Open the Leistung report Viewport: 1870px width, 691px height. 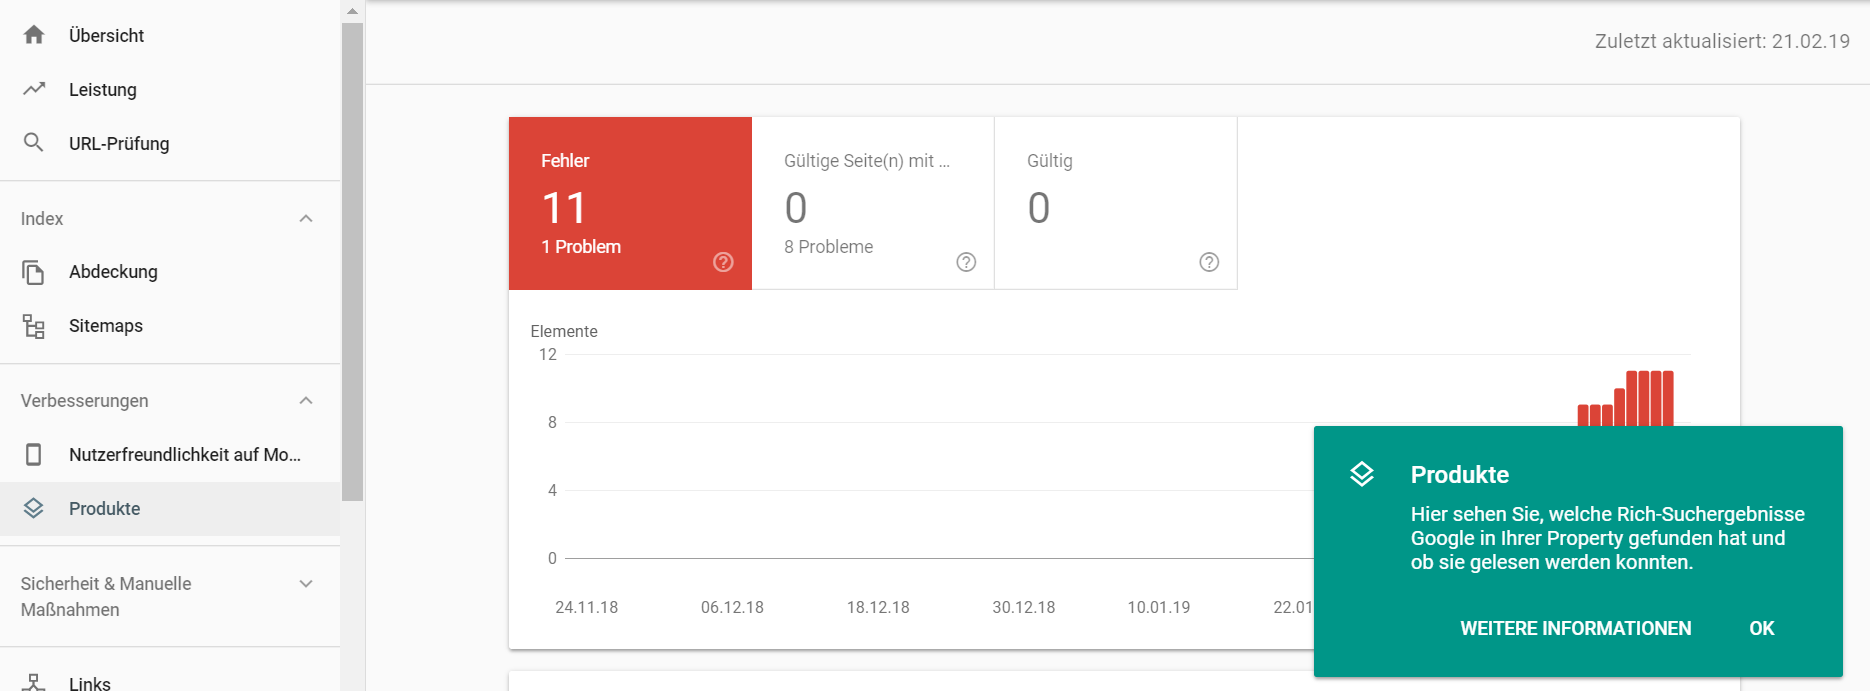pyautogui.click(x=170, y=89)
